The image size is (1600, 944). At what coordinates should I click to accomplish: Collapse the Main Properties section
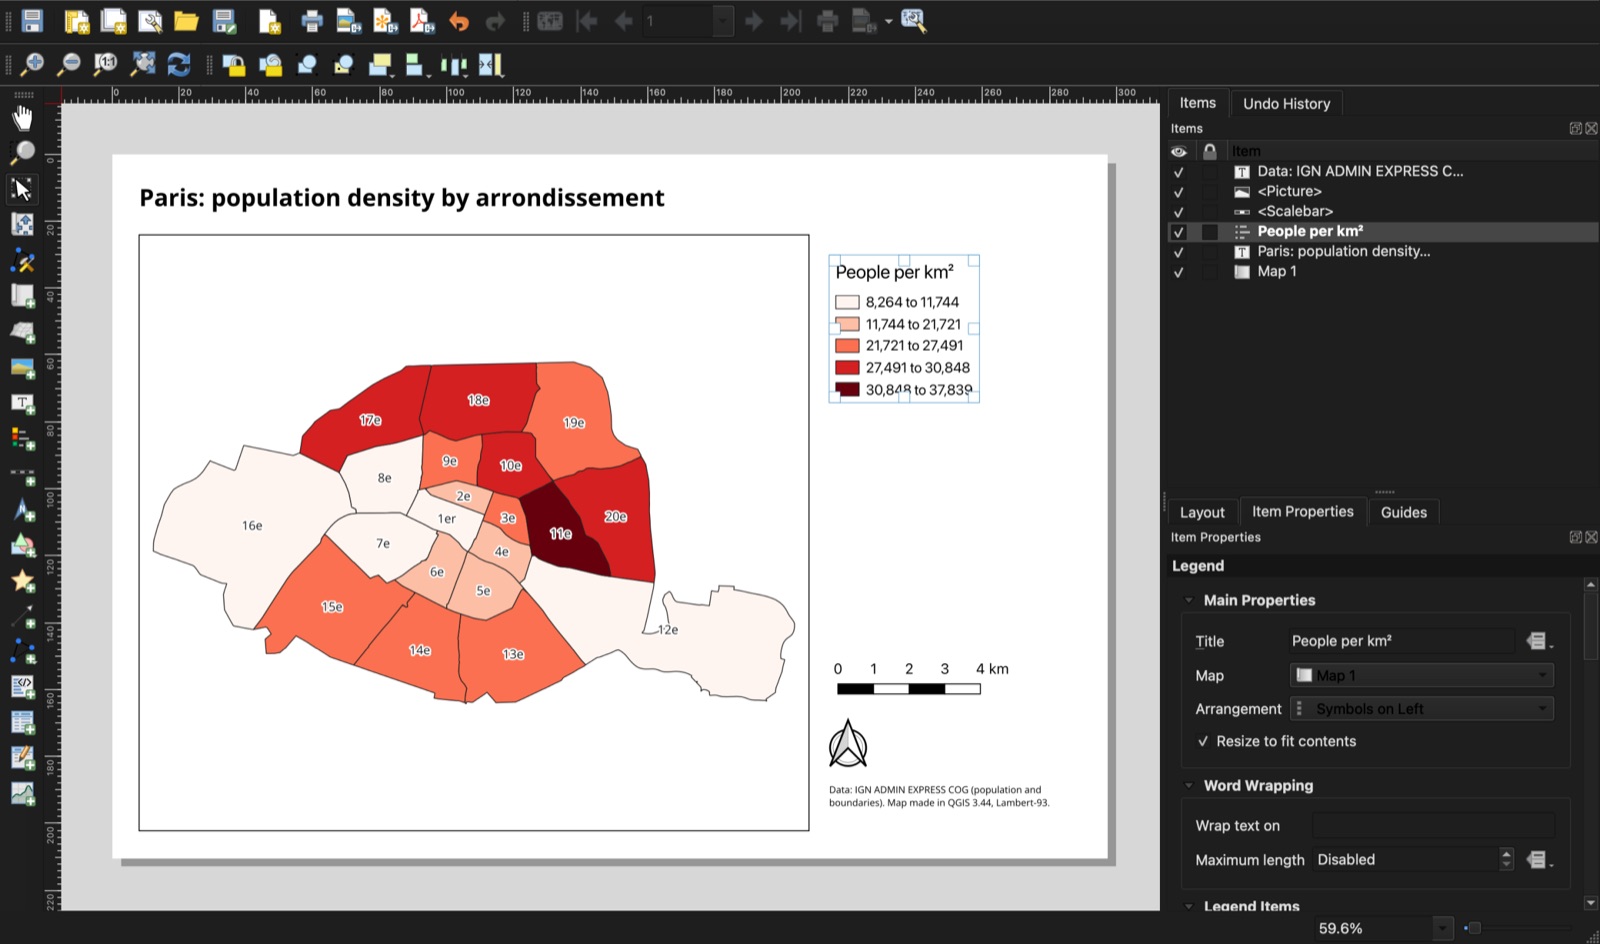[1189, 600]
